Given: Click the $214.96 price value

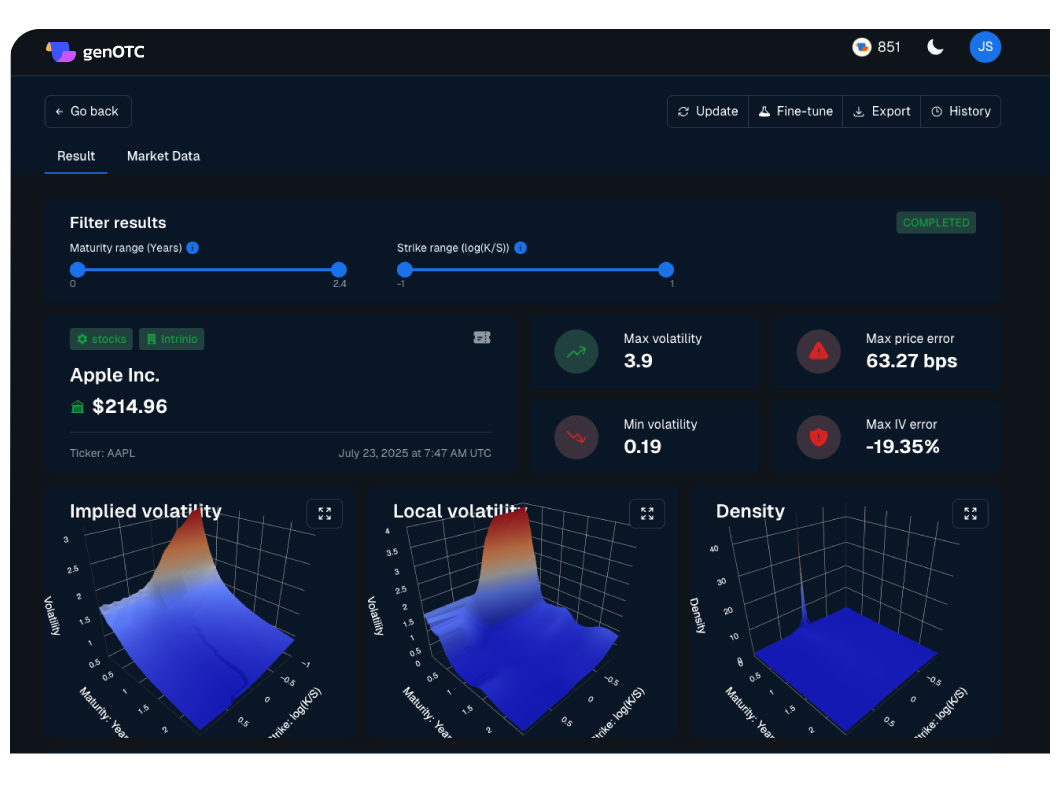Looking at the screenshot, I should pyautogui.click(x=130, y=406).
